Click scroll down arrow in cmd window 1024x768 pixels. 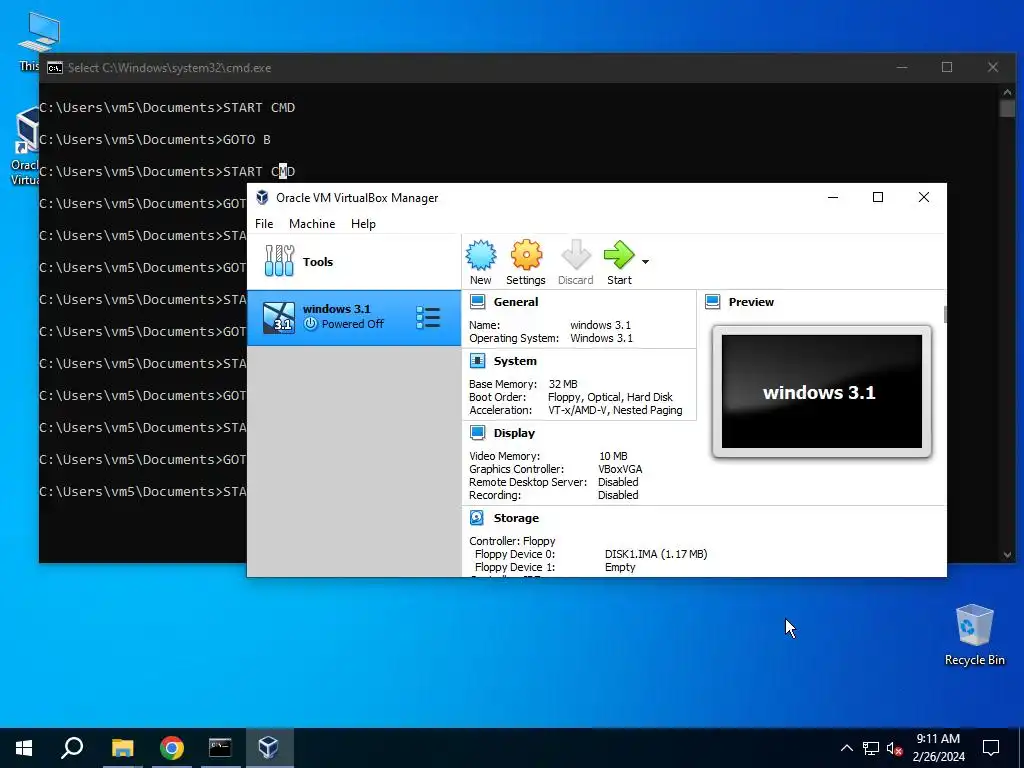pyautogui.click(x=1007, y=554)
